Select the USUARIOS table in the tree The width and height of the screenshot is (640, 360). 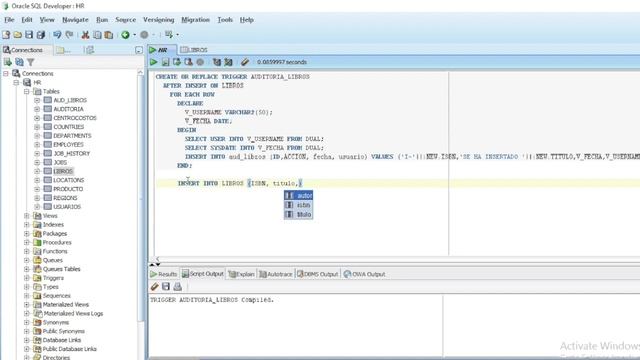click(x=67, y=207)
